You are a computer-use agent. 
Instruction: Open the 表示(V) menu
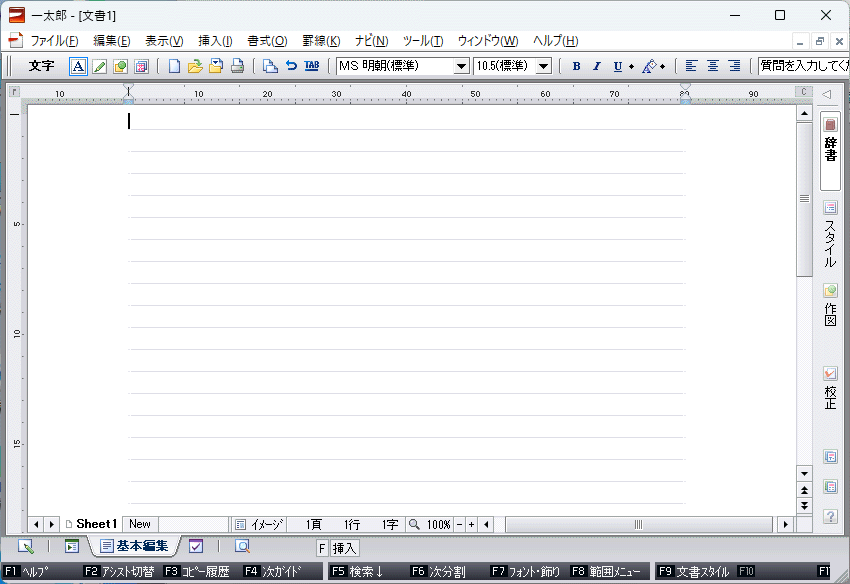(x=164, y=41)
